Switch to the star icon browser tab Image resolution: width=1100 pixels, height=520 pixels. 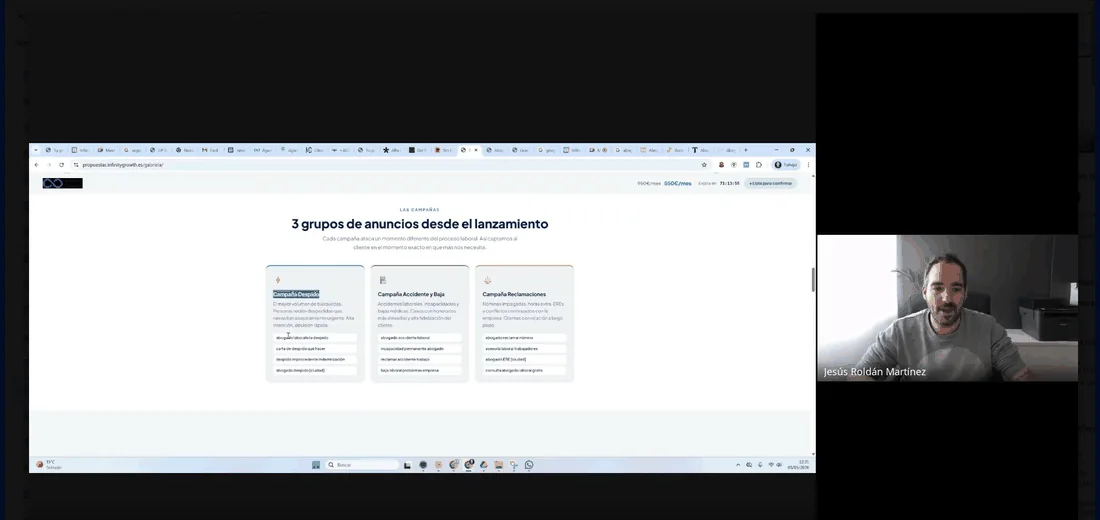coord(393,149)
